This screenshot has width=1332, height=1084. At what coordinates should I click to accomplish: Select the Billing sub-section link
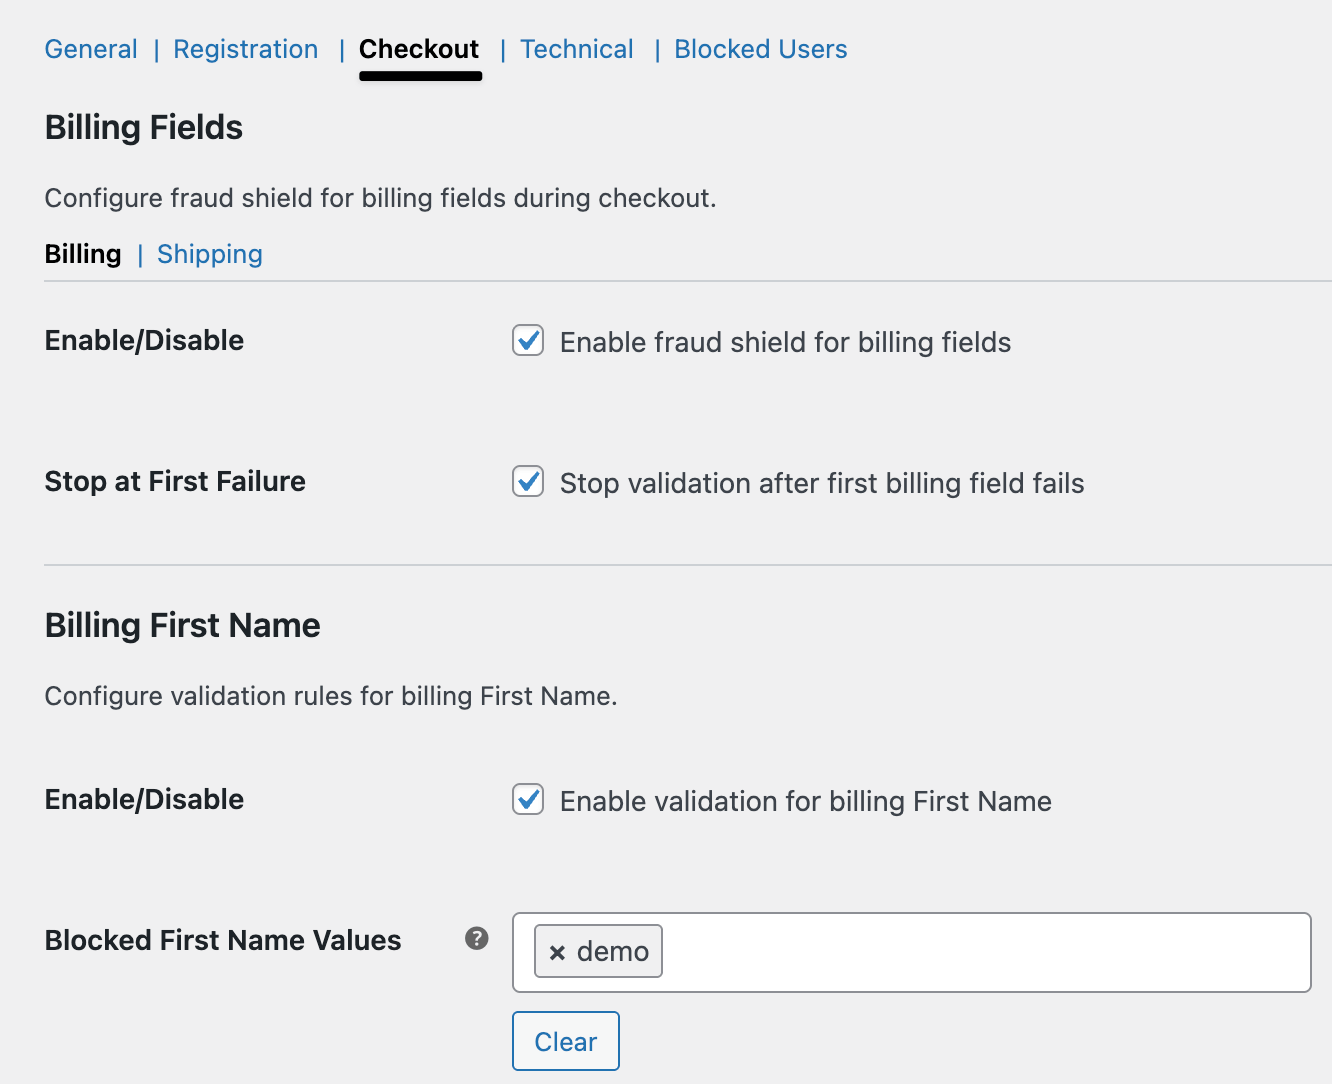pyautogui.click(x=83, y=254)
